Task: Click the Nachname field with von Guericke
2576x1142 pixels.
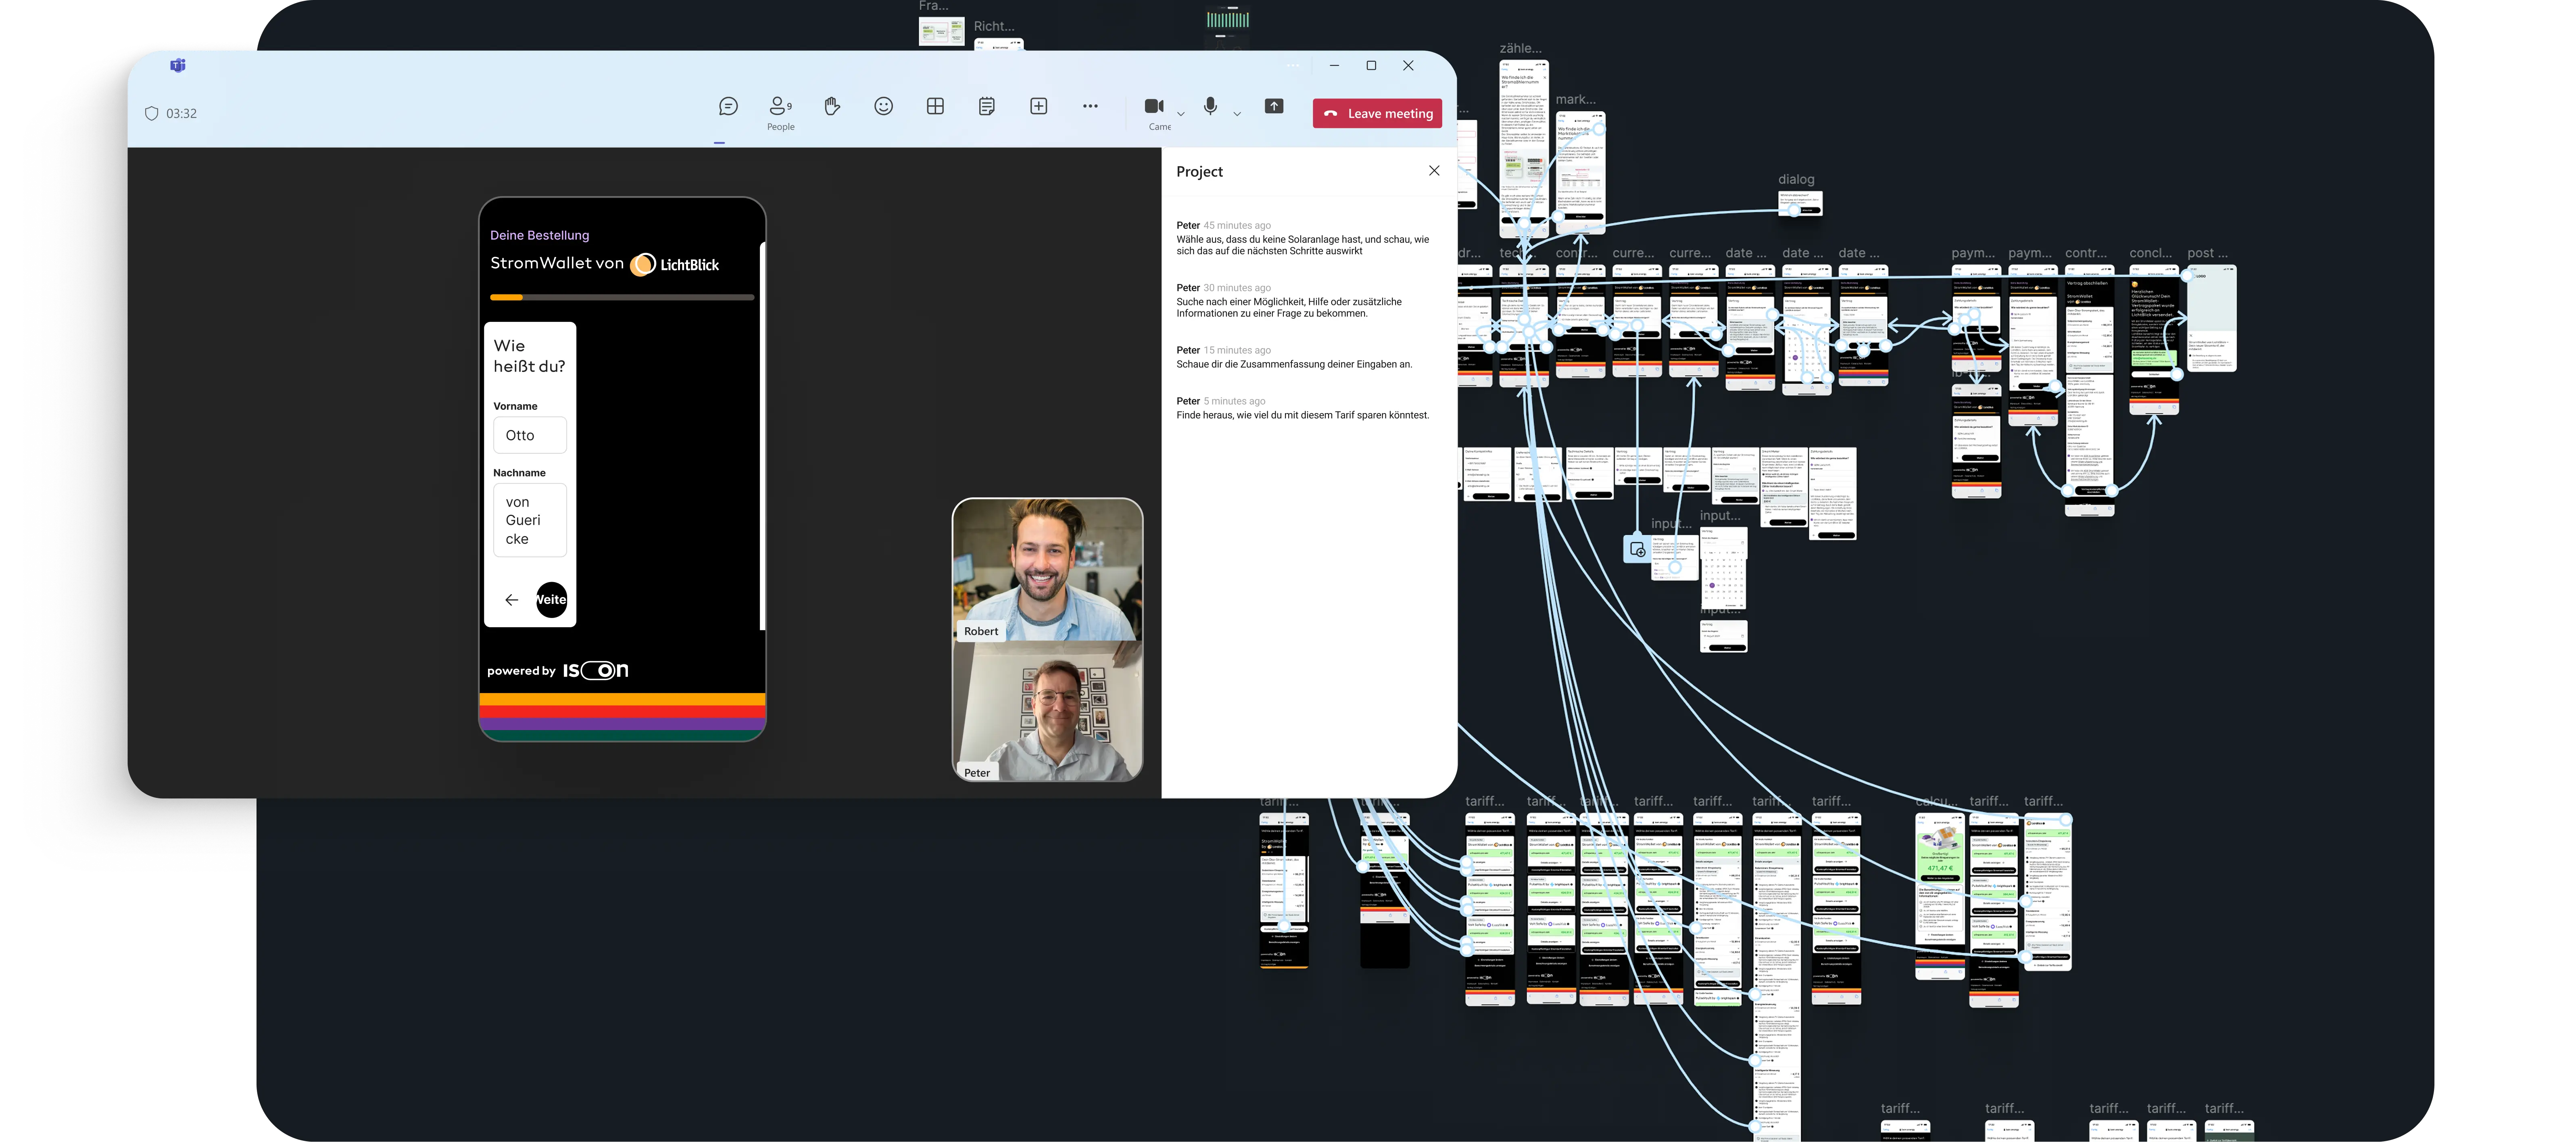Action: click(530, 520)
